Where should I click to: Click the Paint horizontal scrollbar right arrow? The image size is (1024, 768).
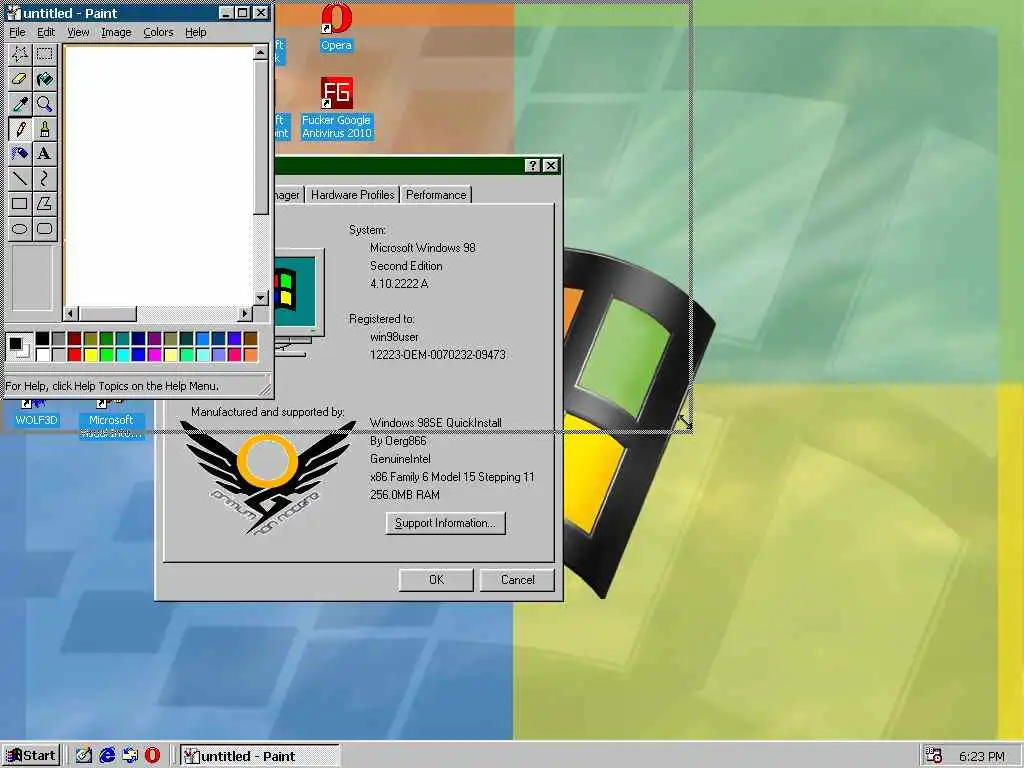pos(245,313)
